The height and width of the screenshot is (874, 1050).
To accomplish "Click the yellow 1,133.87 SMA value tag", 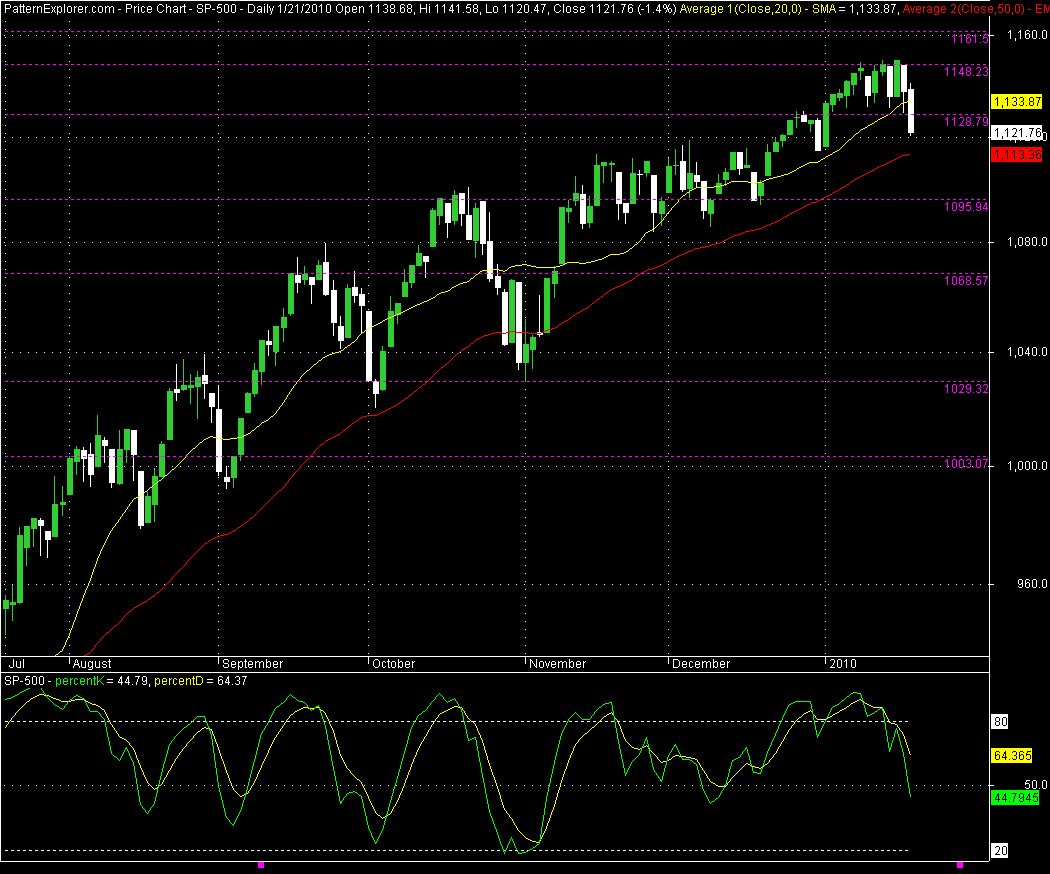I will point(1017,102).
